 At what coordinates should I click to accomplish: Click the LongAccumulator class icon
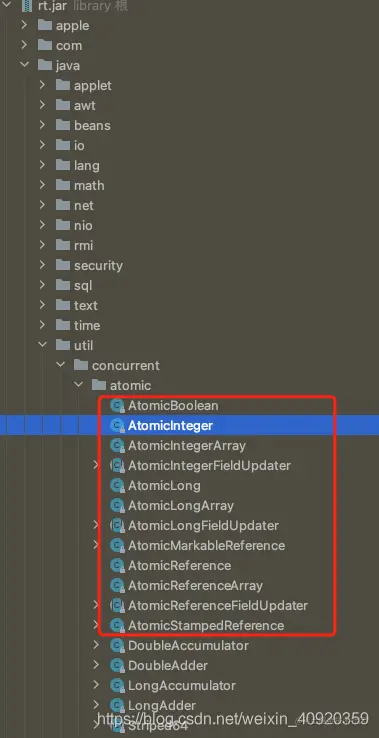pyautogui.click(x=117, y=685)
